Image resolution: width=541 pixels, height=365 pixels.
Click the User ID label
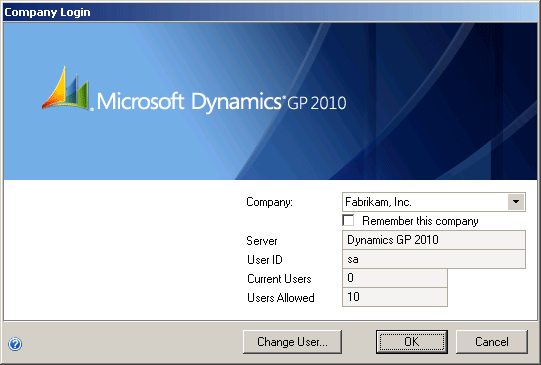[265, 259]
